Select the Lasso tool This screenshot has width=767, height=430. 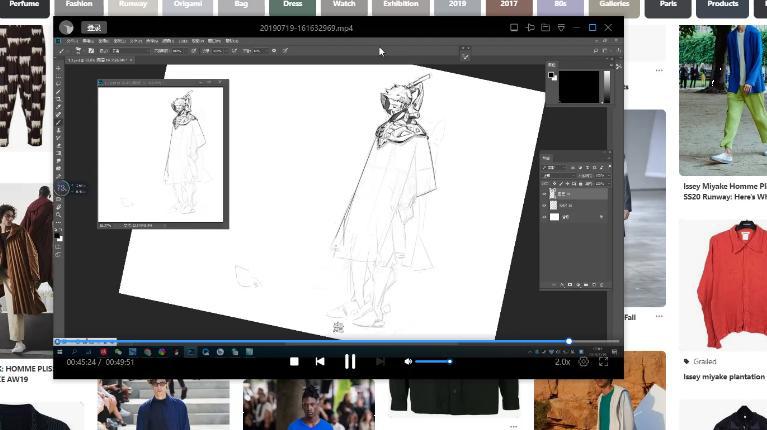coord(59,84)
